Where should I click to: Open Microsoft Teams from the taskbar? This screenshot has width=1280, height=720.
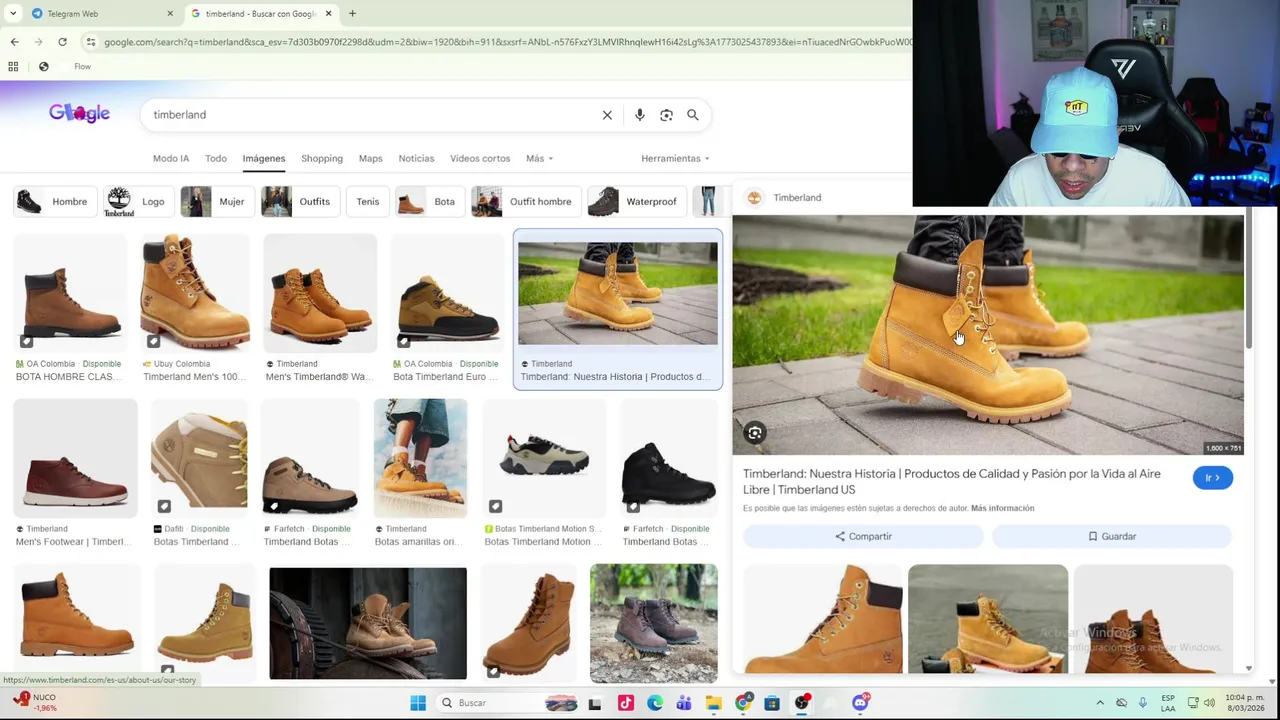pyautogui.click(x=684, y=703)
